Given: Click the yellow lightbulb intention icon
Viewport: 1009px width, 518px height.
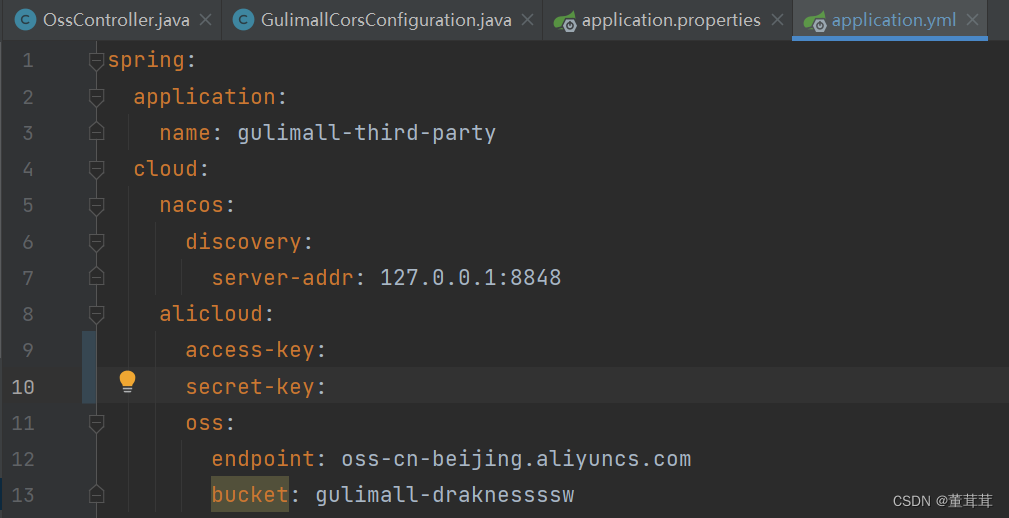Looking at the screenshot, I should pyautogui.click(x=127, y=381).
